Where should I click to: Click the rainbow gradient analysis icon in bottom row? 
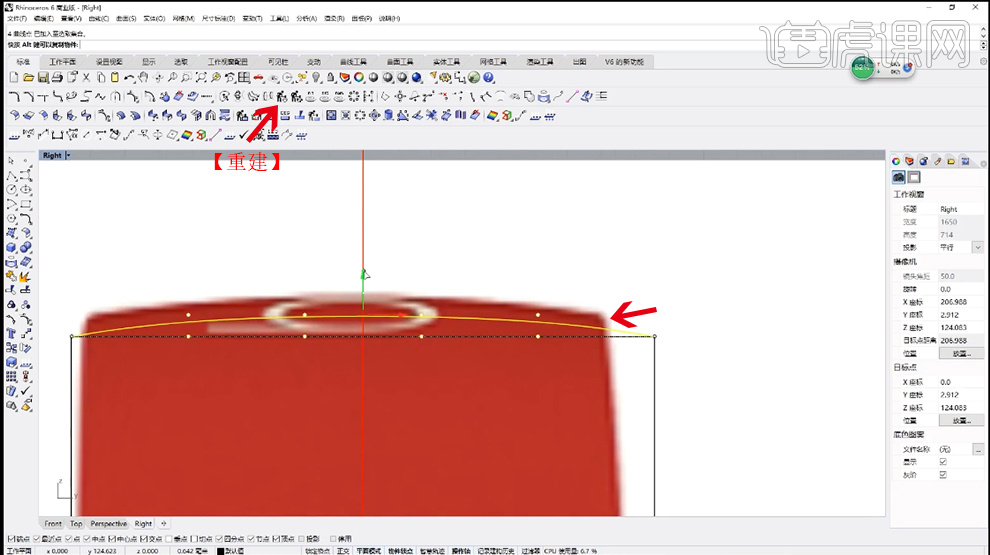coord(187,135)
